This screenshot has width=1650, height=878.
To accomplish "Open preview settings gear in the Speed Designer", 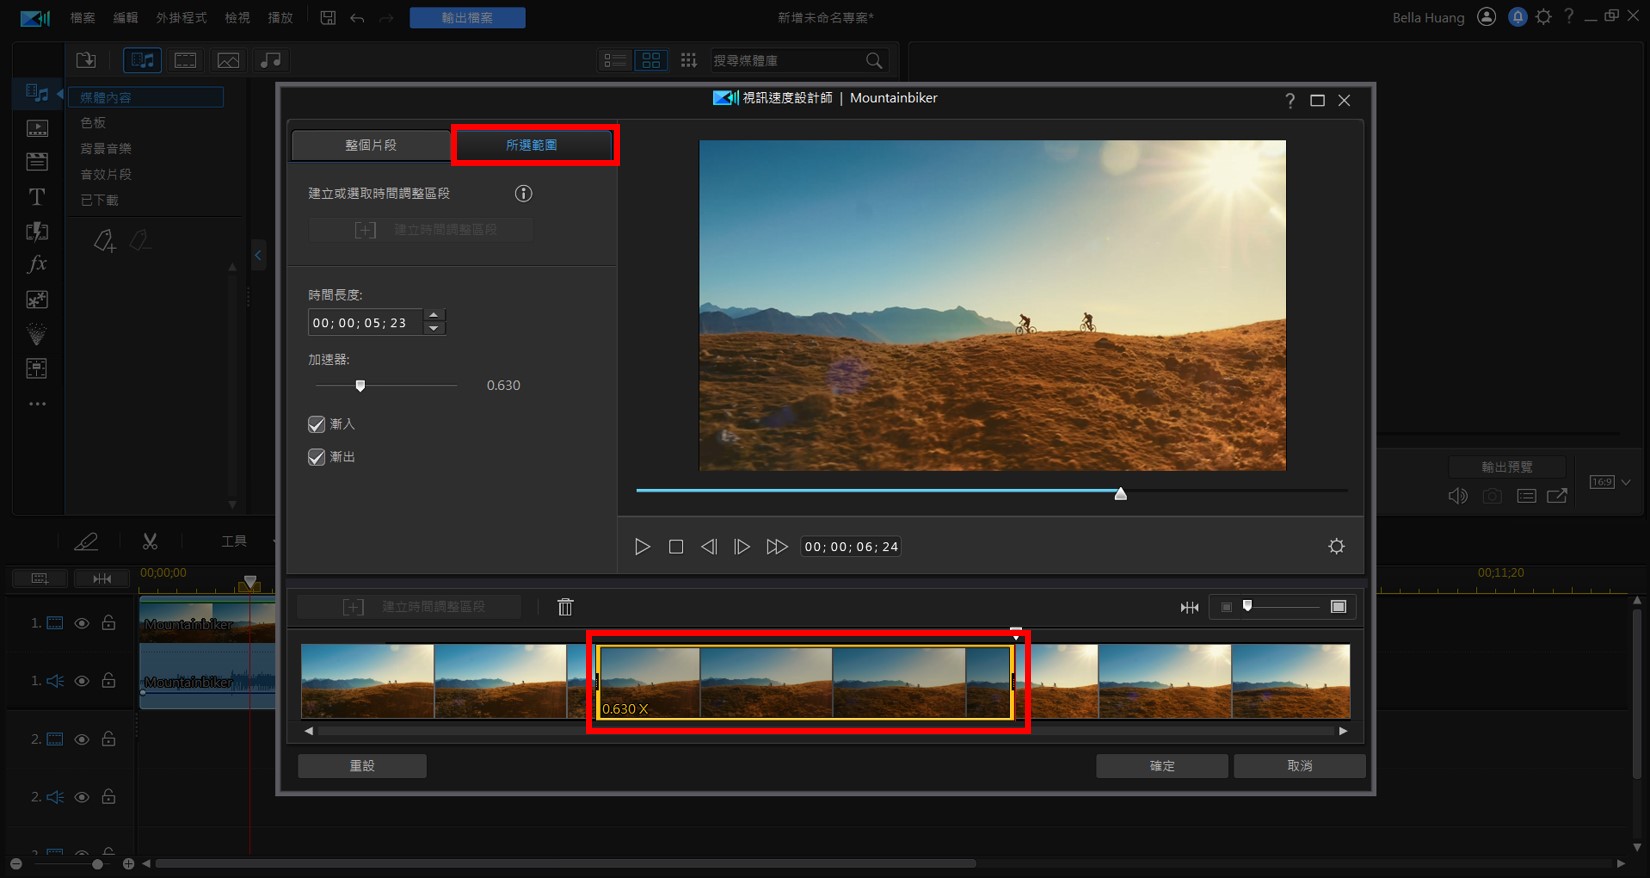I will point(1336,546).
